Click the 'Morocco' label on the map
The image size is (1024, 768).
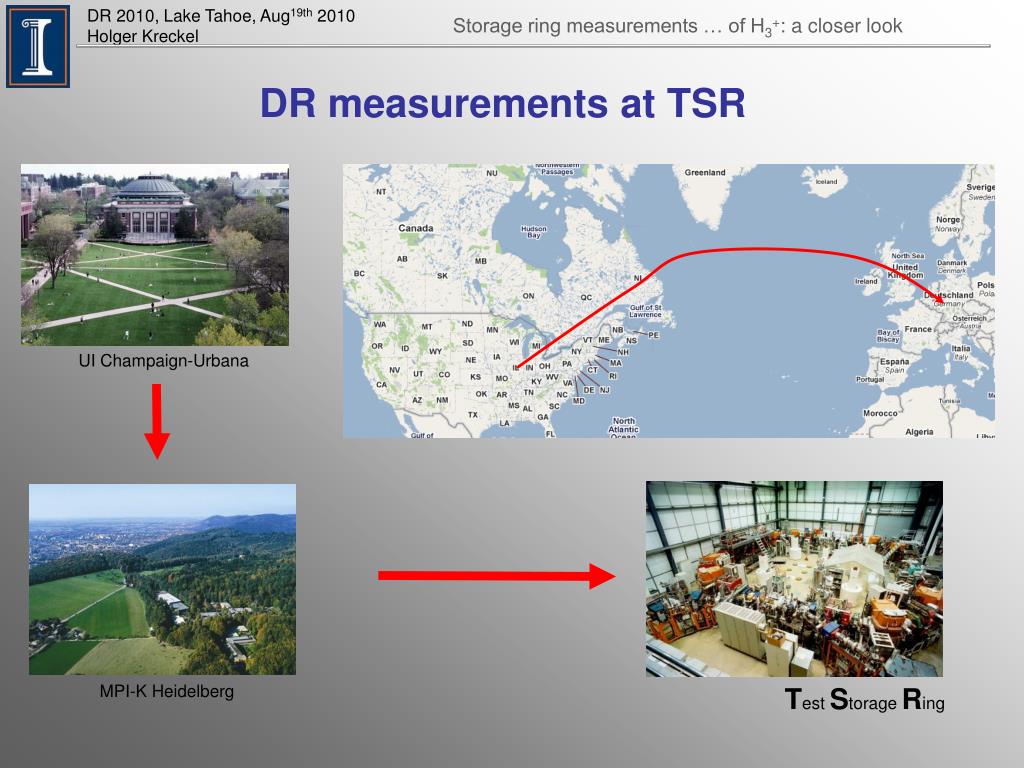pos(880,413)
